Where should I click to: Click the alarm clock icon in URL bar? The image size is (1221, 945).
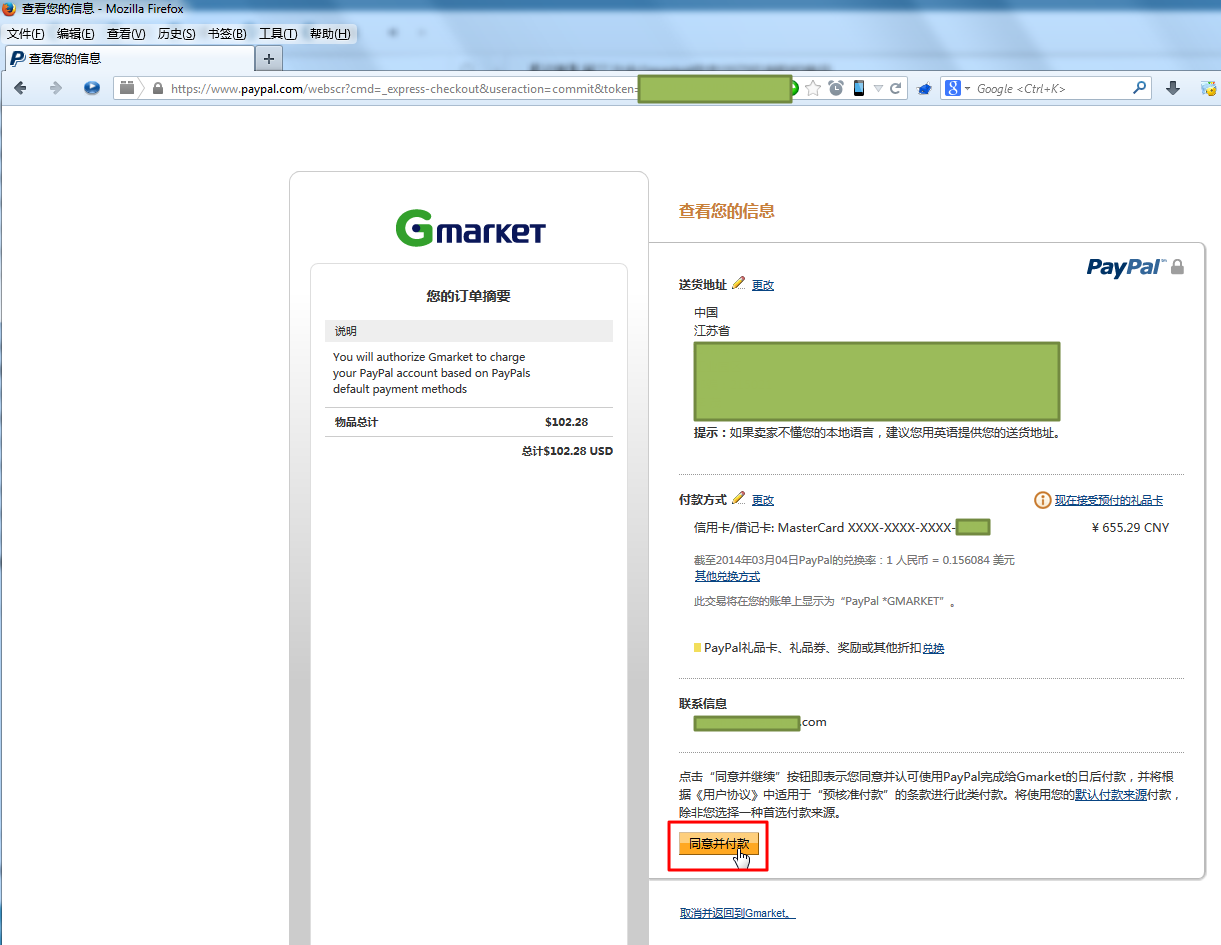(x=836, y=88)
